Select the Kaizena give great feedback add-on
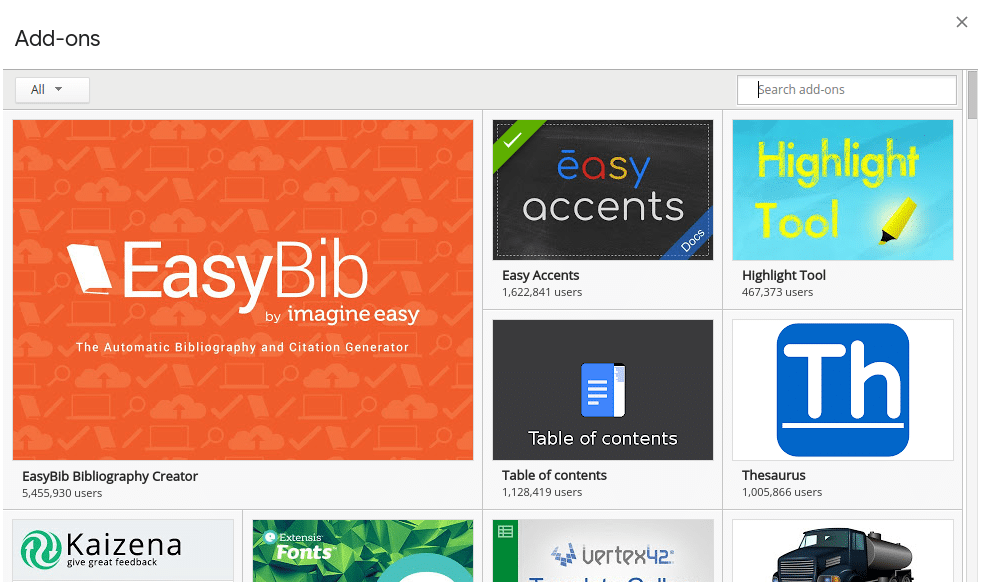Viewport: 986px width, 582px height. point(123,550)
